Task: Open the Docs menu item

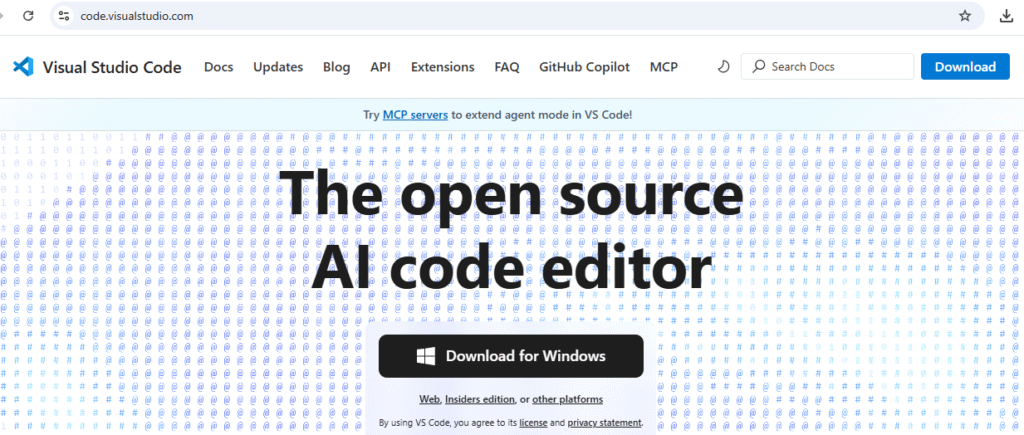Action: pyautogui.click(x=218, y=67)
